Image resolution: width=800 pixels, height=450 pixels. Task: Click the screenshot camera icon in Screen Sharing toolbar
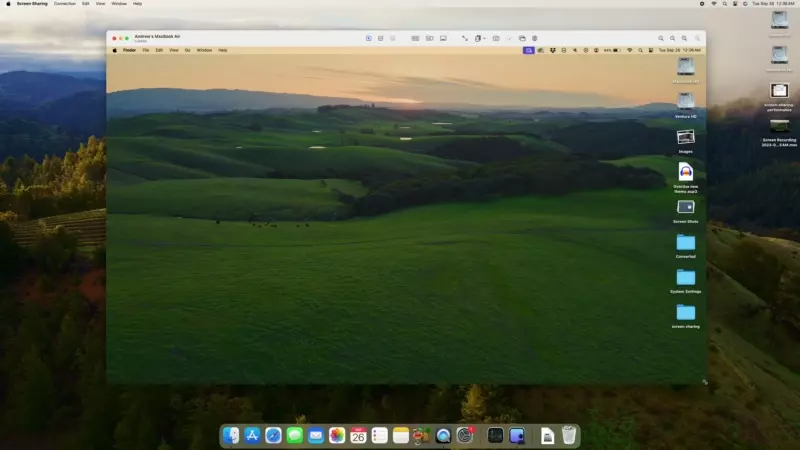[x=496, y=38]
